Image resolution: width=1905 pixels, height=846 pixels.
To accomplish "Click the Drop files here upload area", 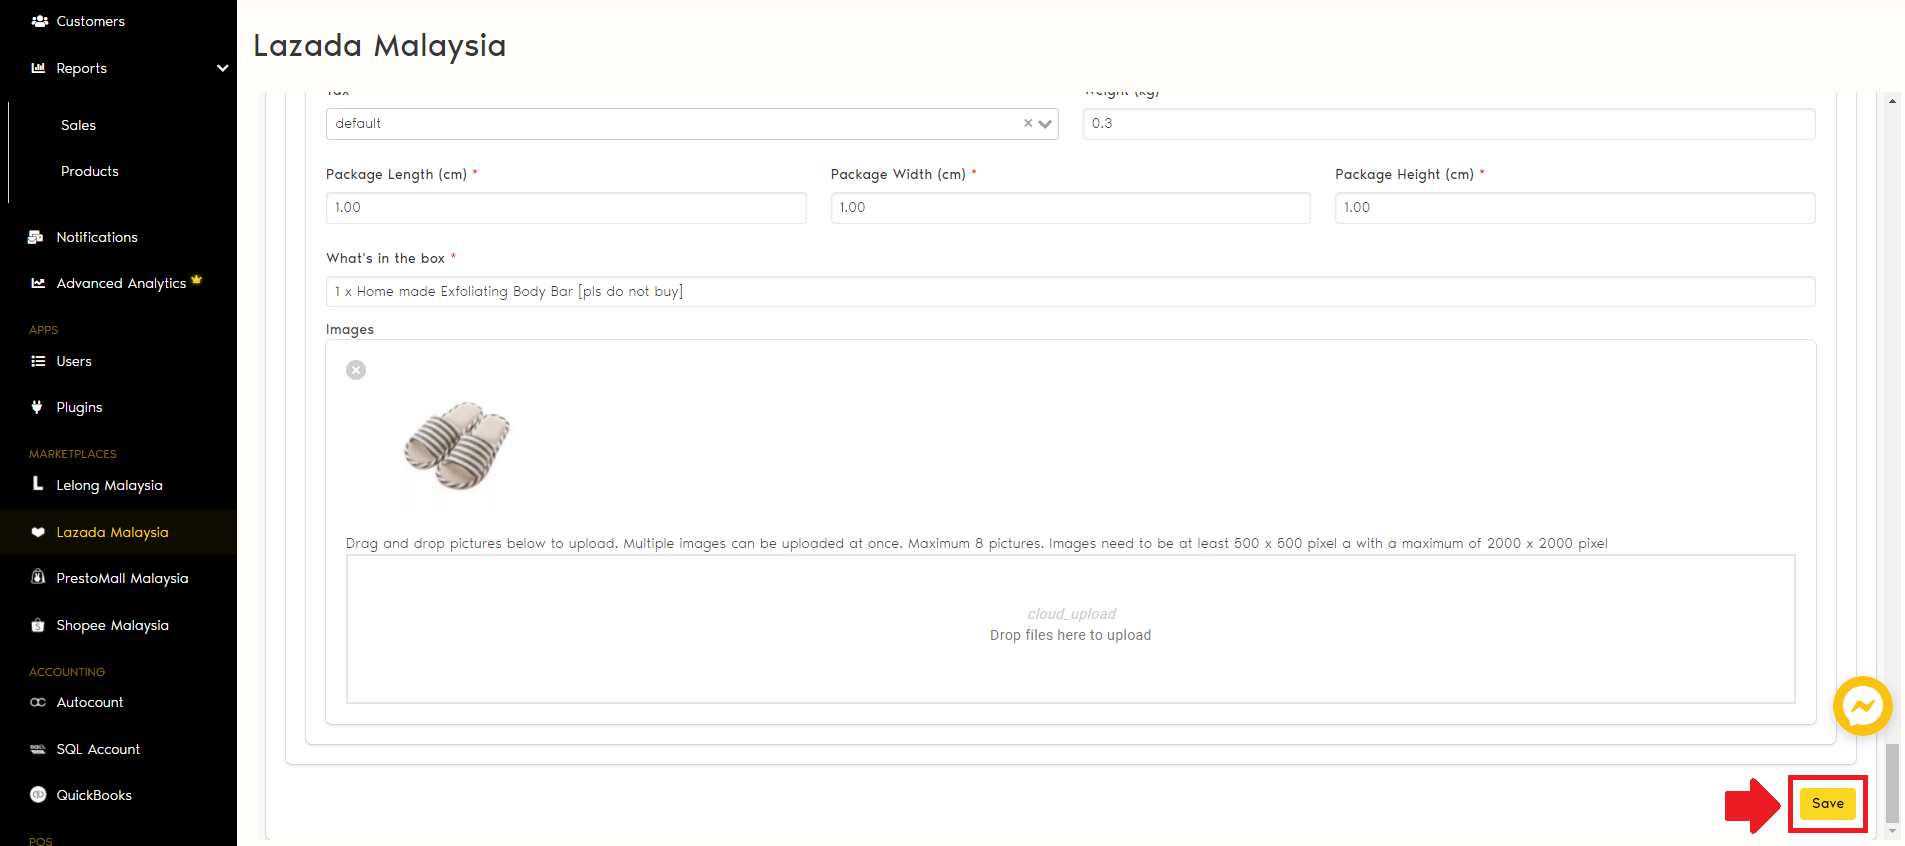I will pyautogui.click(x=1070, y=629).
